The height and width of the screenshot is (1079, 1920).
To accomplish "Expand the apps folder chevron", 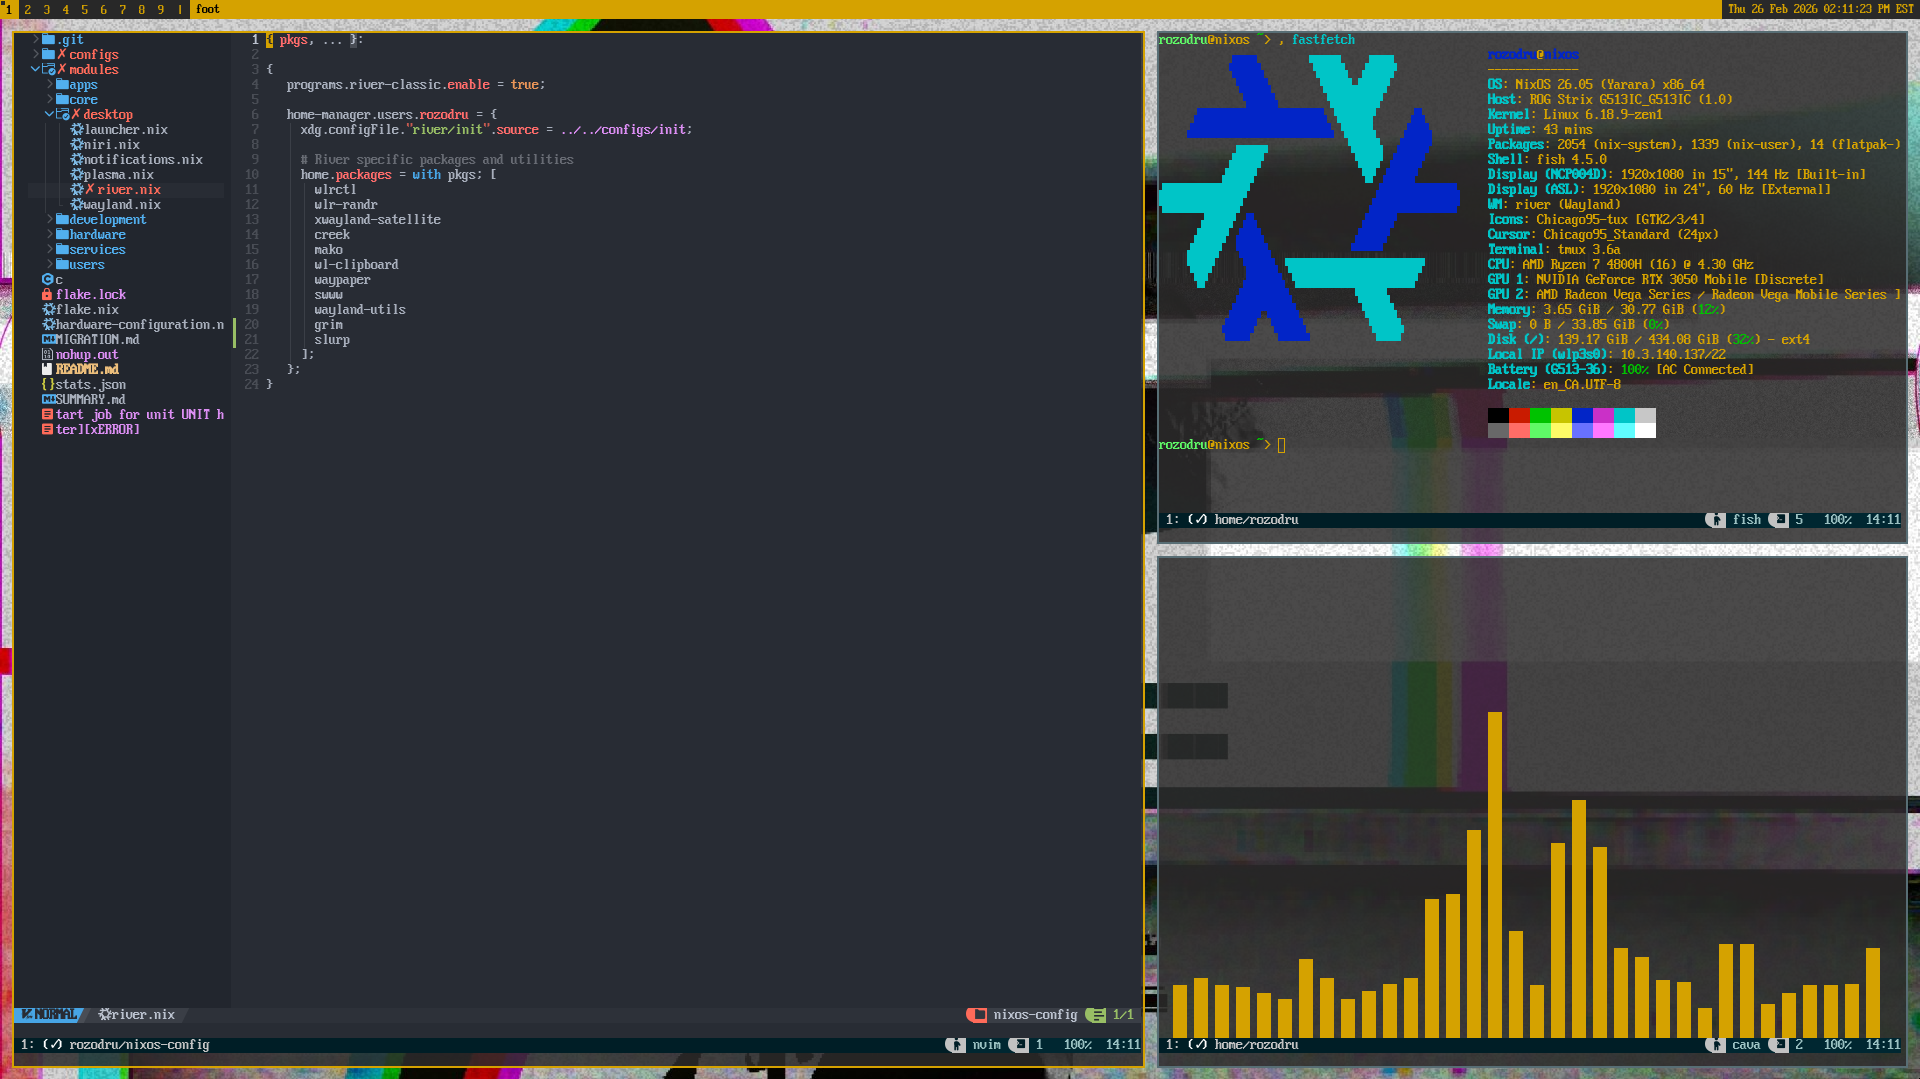I will [x=50, y=85].
